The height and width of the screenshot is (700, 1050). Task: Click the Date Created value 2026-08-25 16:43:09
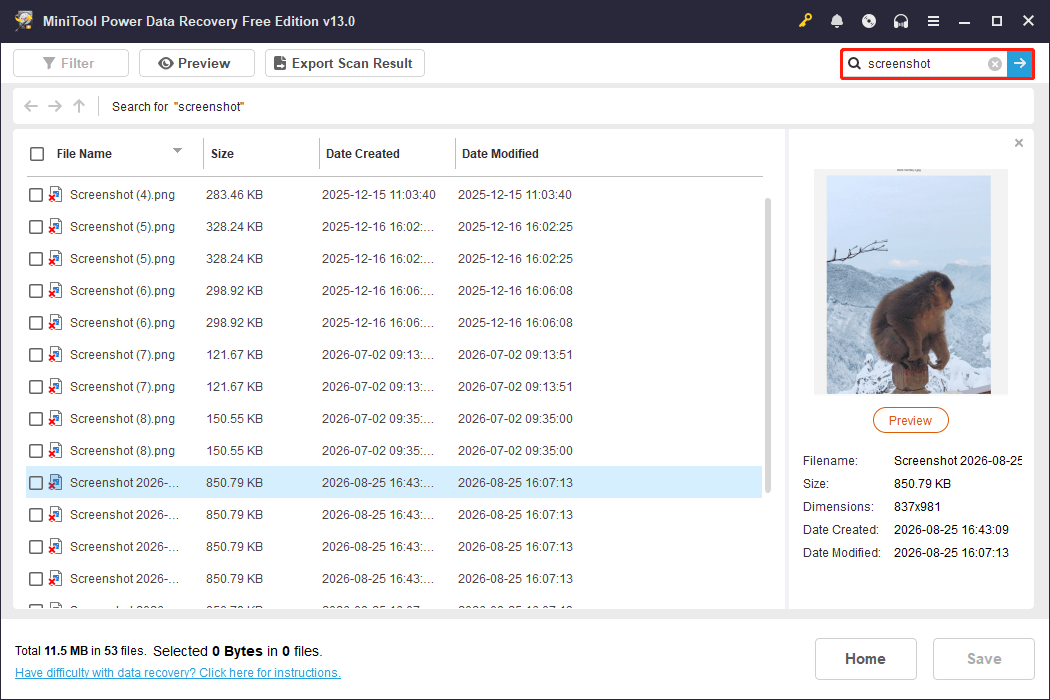(951, 530)
